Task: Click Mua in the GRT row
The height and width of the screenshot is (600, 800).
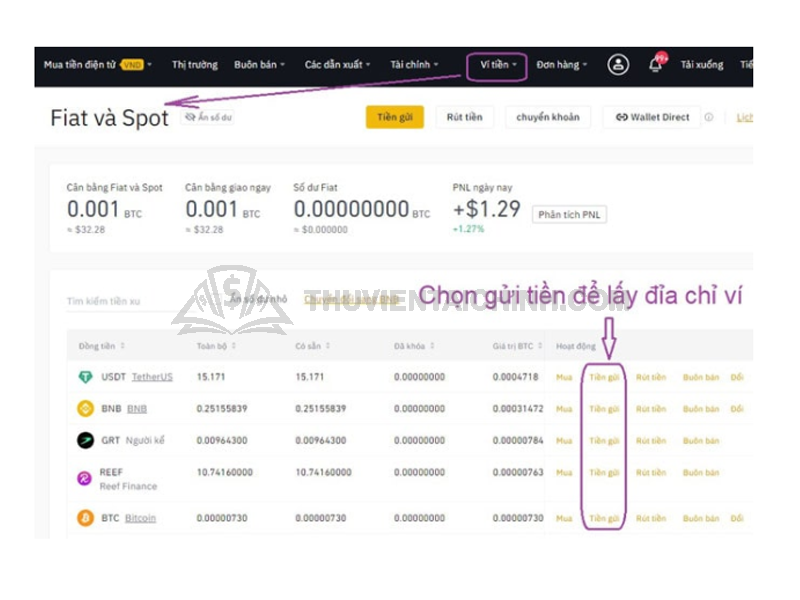Action: (564, 440)
